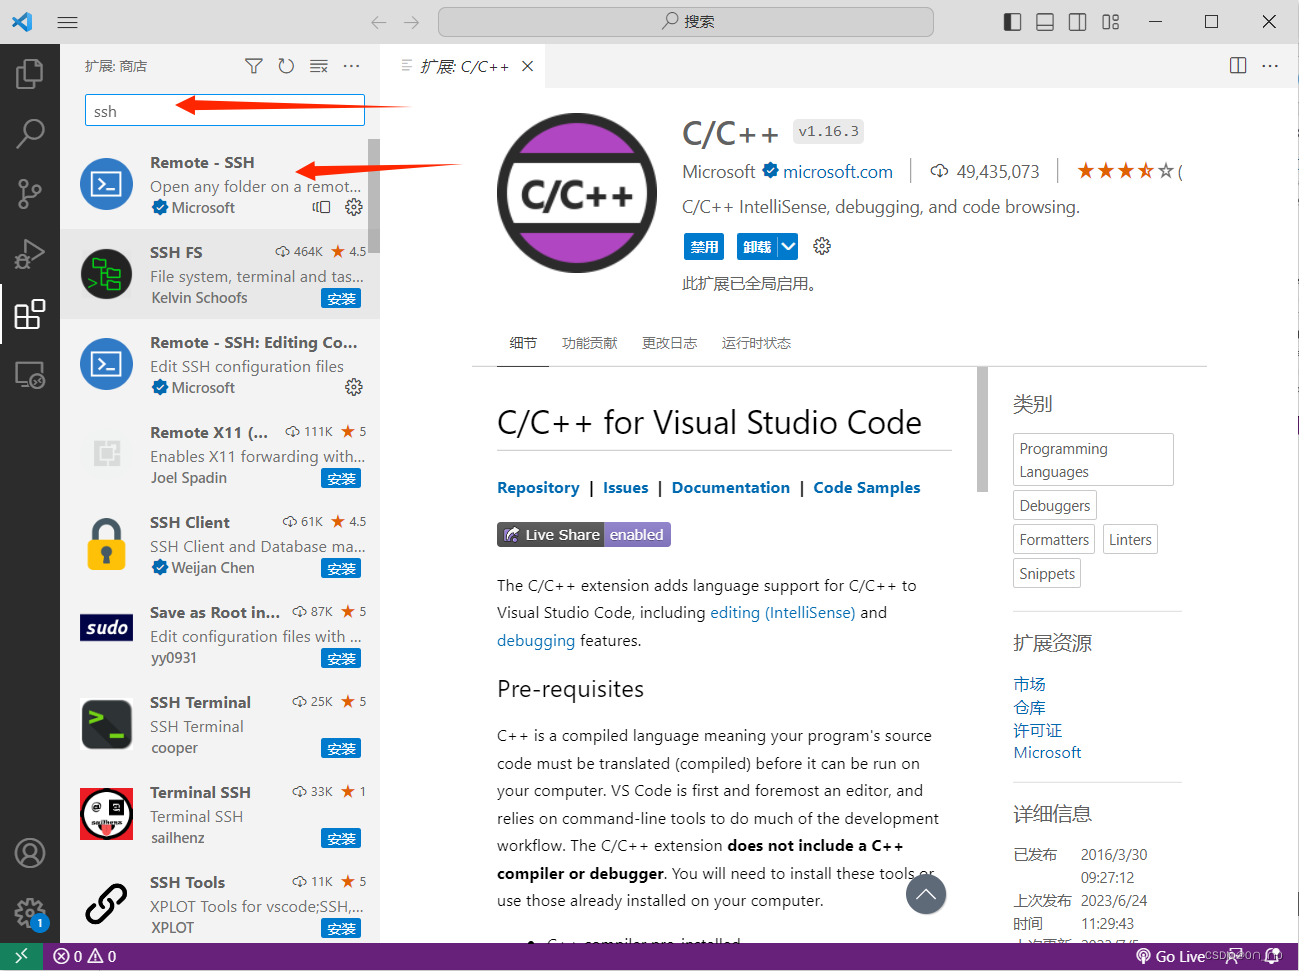The image size is (1299, 971).
Task: Install the Terminal SSH extension
Action: (x=341, y=838)
